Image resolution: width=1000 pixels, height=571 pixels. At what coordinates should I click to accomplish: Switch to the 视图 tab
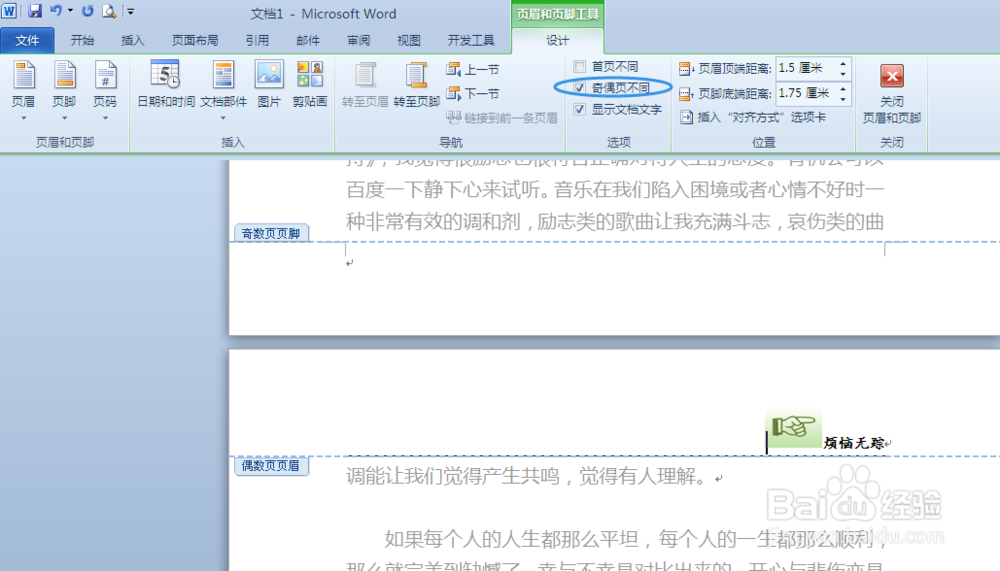(409, 40)
